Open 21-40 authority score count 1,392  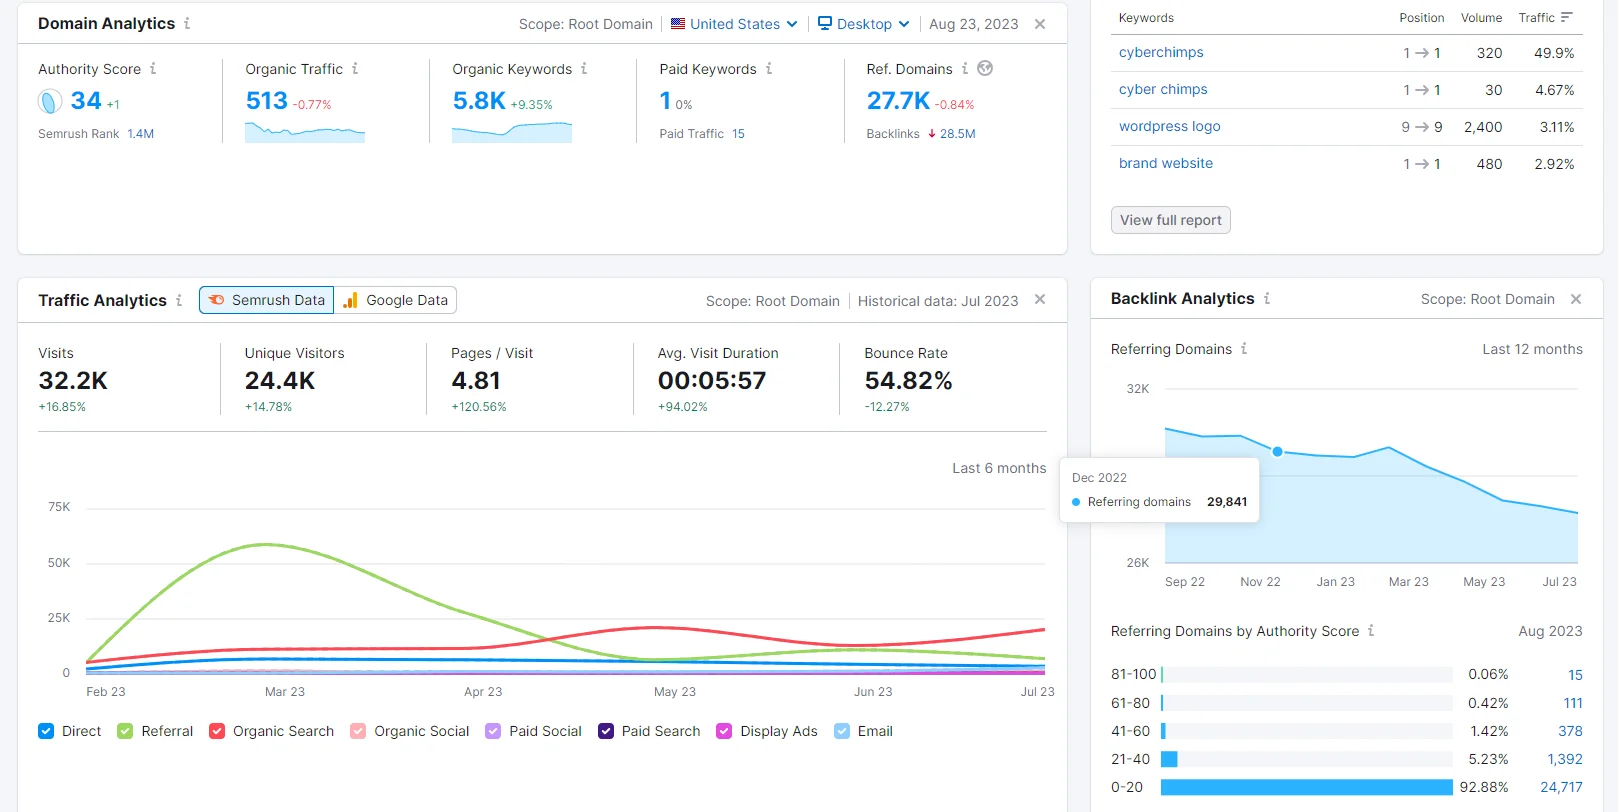pos(1565,759)
